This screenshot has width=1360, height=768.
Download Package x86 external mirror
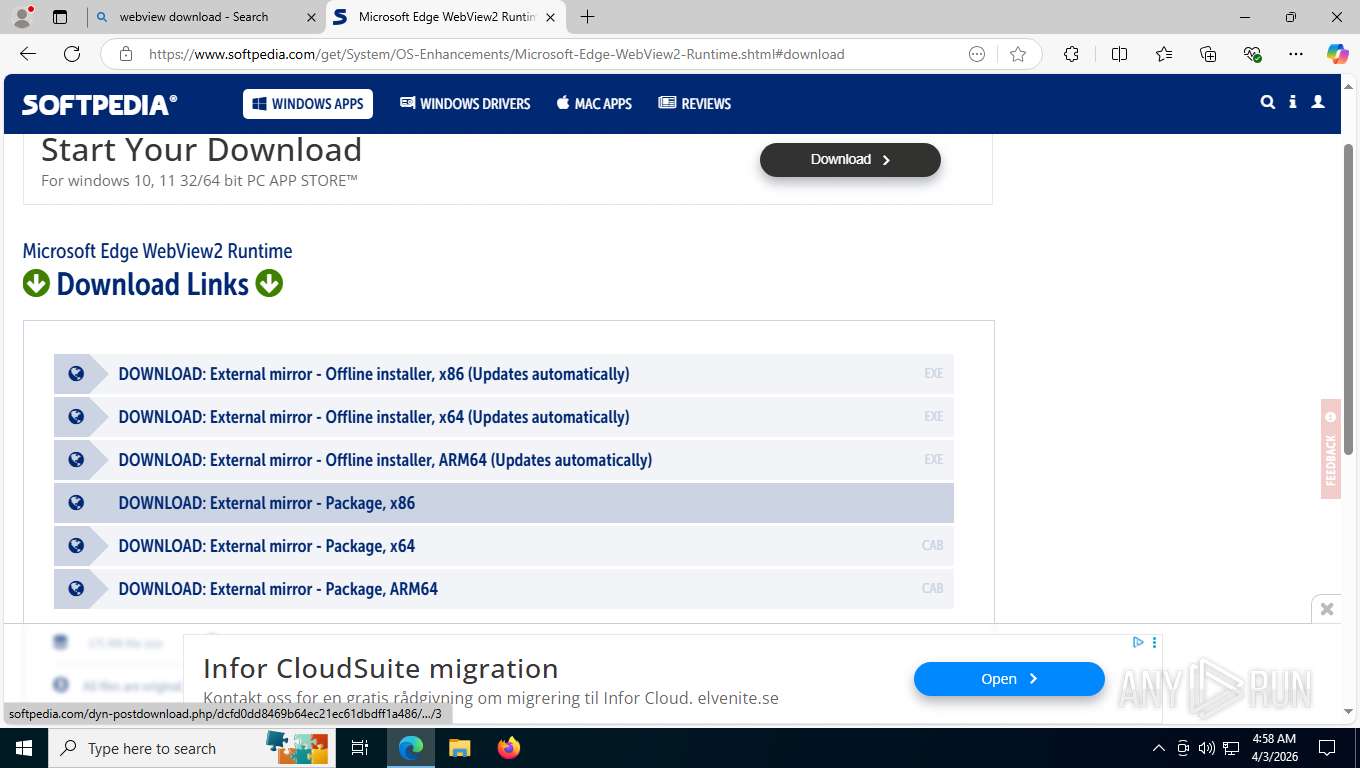coord(504,503)
